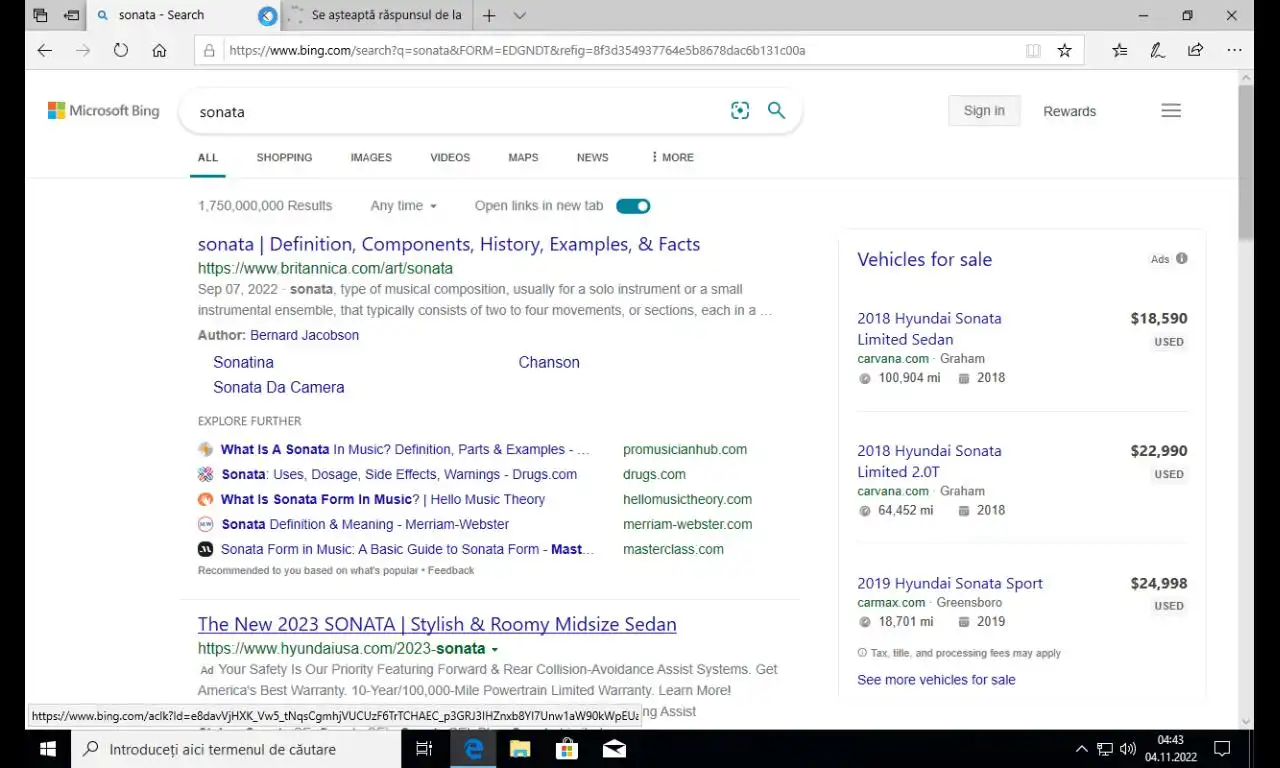Screen dimensions: 1280x768
Task: Open the Mail app from taskbar
Action: tap(614, 749)
